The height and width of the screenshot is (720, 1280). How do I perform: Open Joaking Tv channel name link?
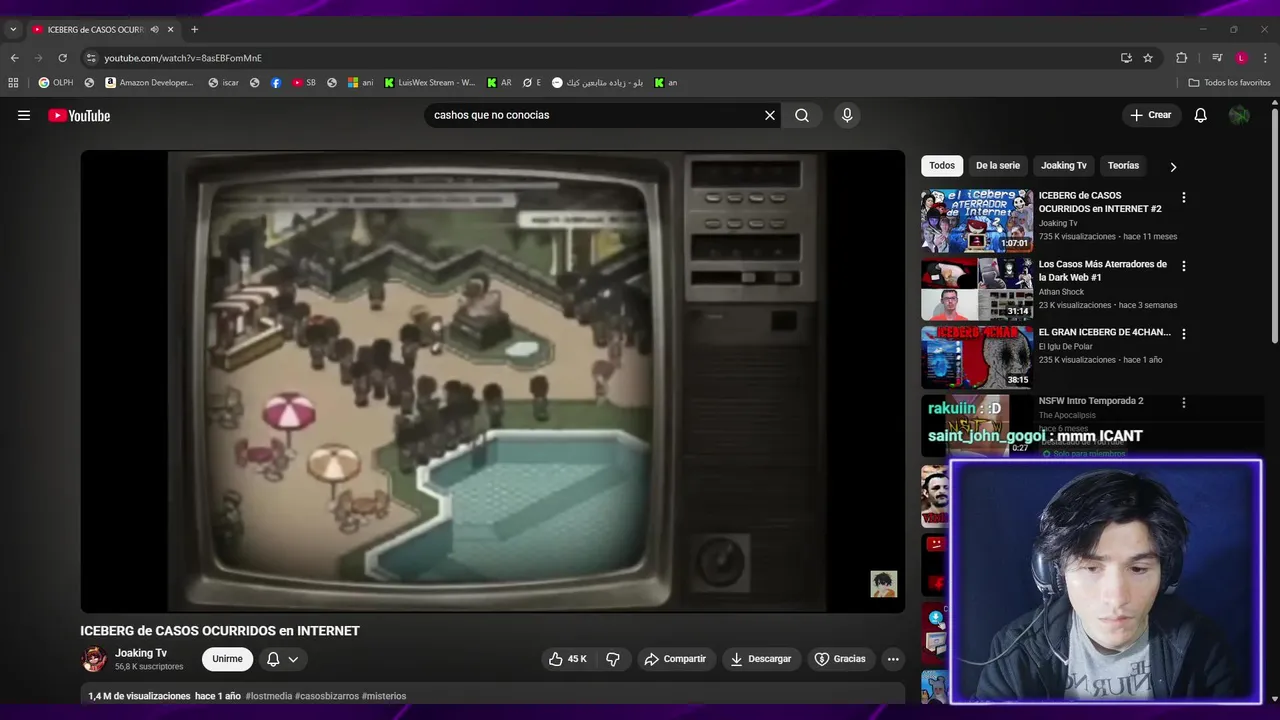pos(141,653)
